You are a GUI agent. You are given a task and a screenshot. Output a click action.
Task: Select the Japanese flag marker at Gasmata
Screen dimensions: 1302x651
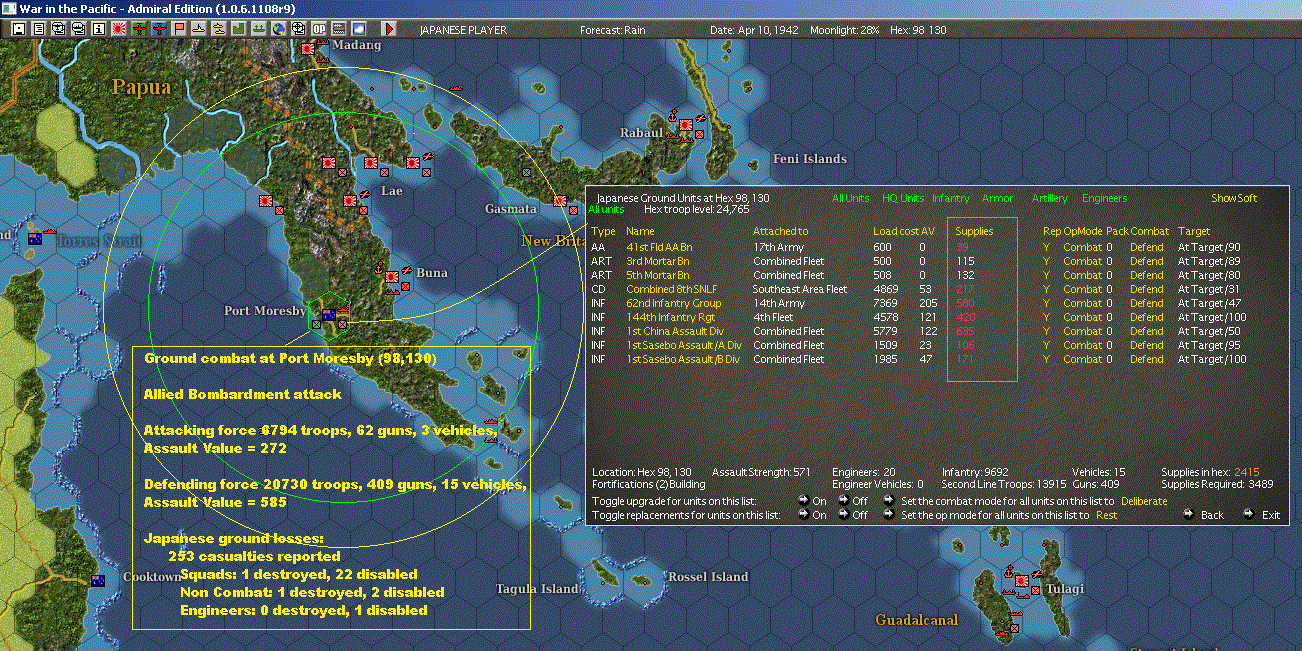click(560, 202)
